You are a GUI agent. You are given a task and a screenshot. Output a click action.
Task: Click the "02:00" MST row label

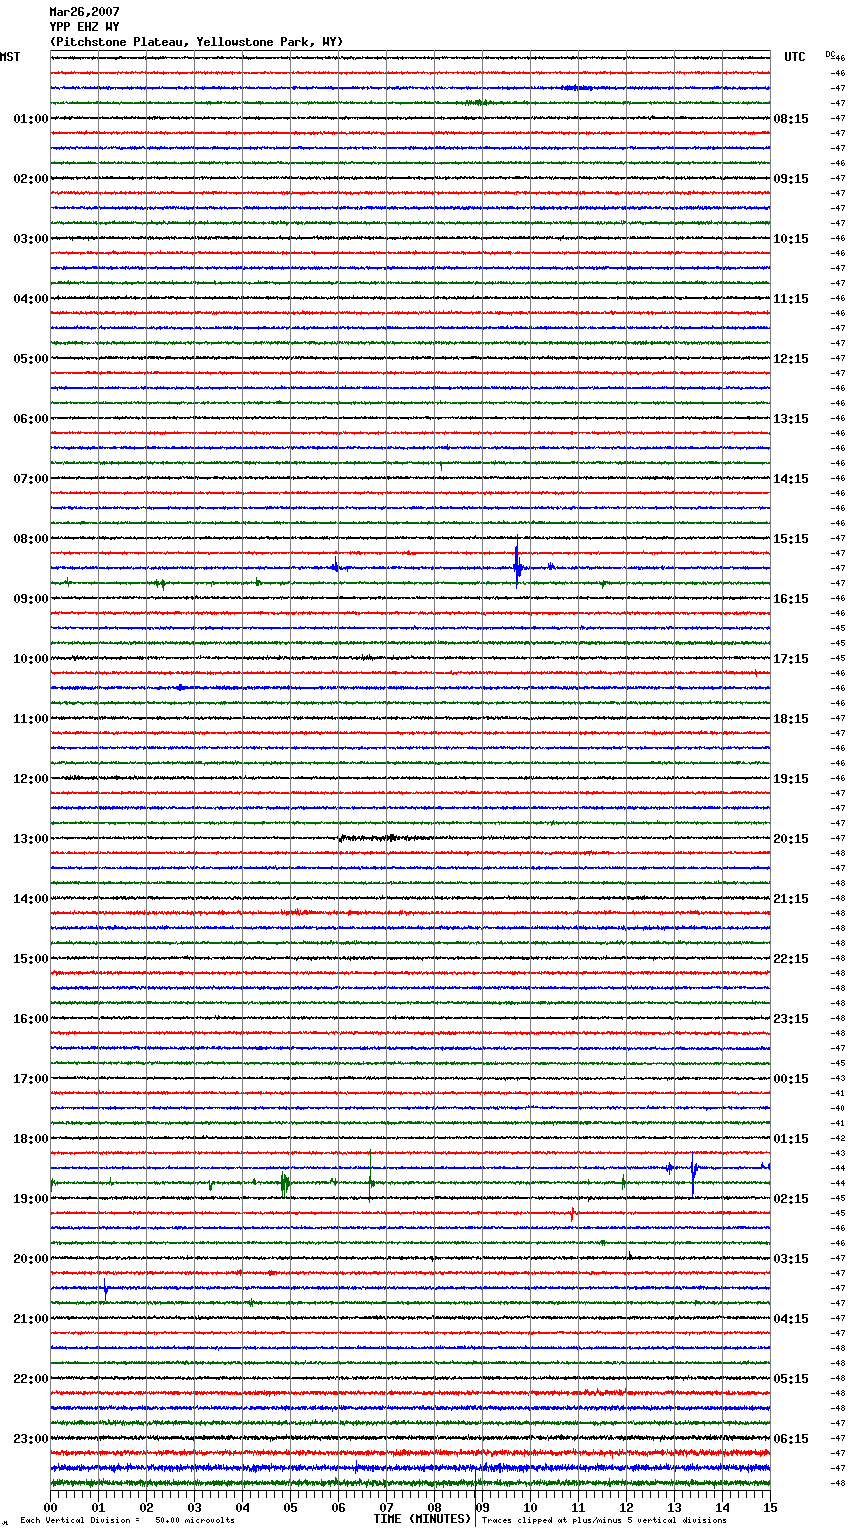(x=30, y=179)
